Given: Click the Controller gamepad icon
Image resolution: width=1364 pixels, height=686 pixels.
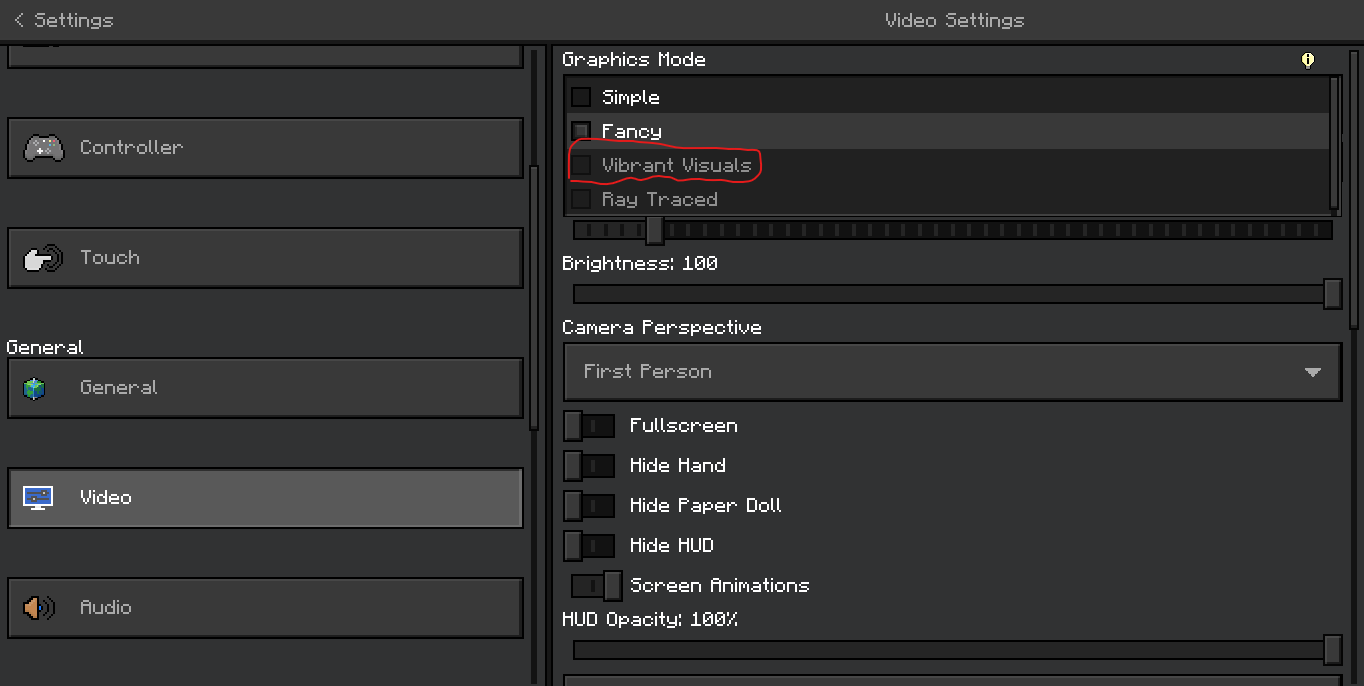Looking at the screenshot, I should (43, 148).
